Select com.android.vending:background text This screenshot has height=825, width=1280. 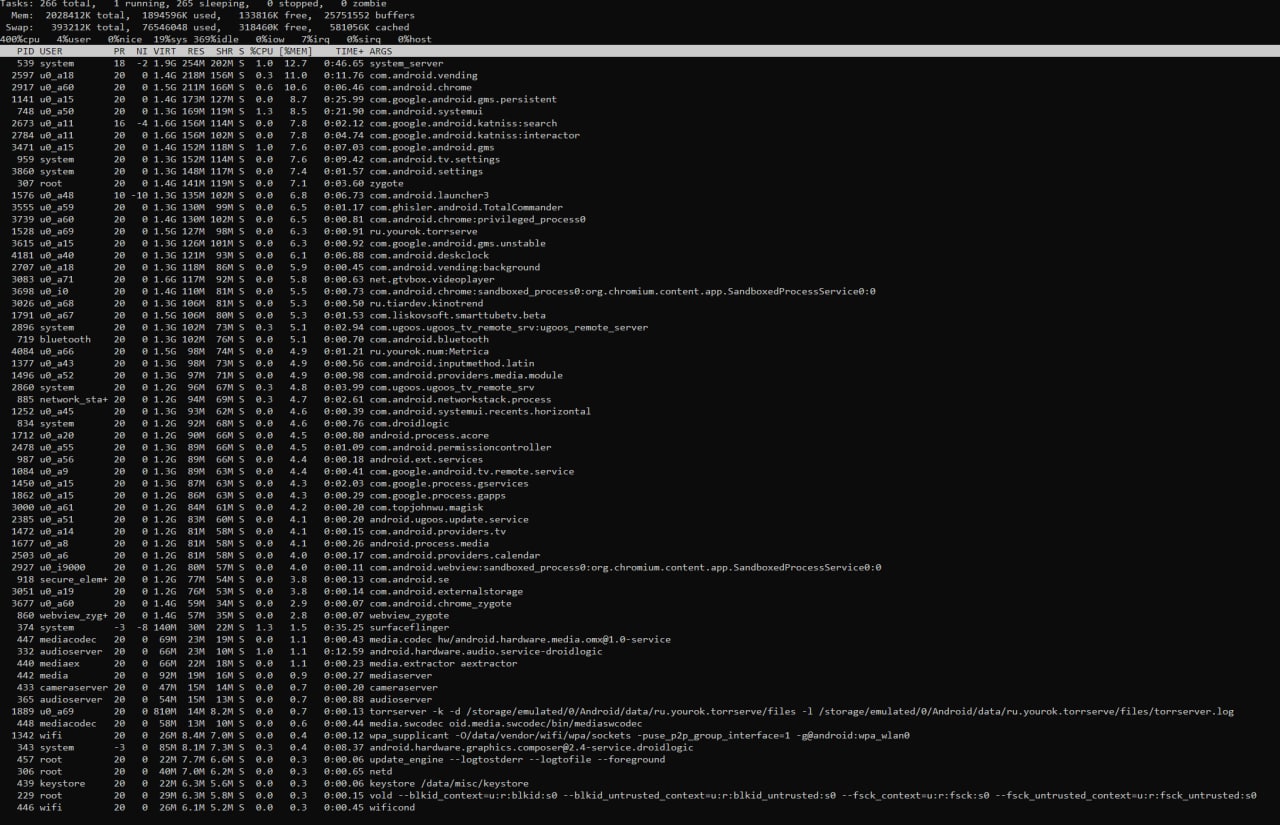pyautogui.click(x=455, y=267)
